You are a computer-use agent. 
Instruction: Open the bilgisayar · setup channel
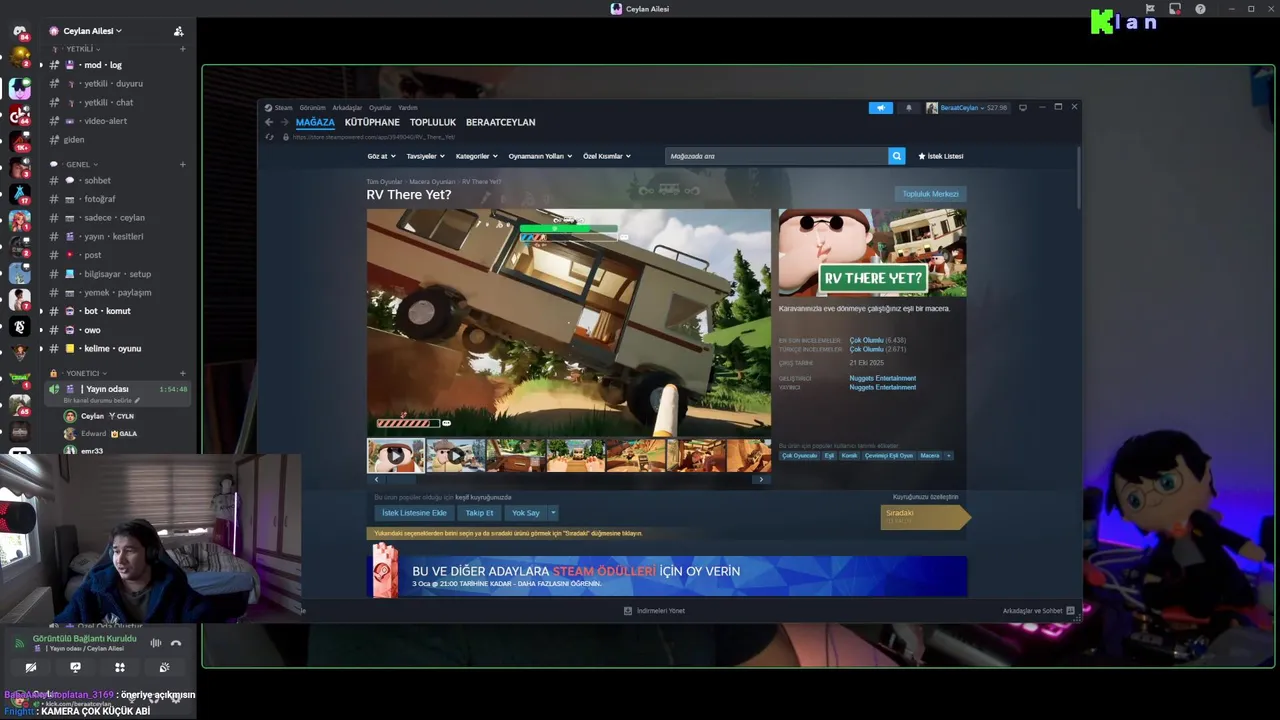(116, 274)
